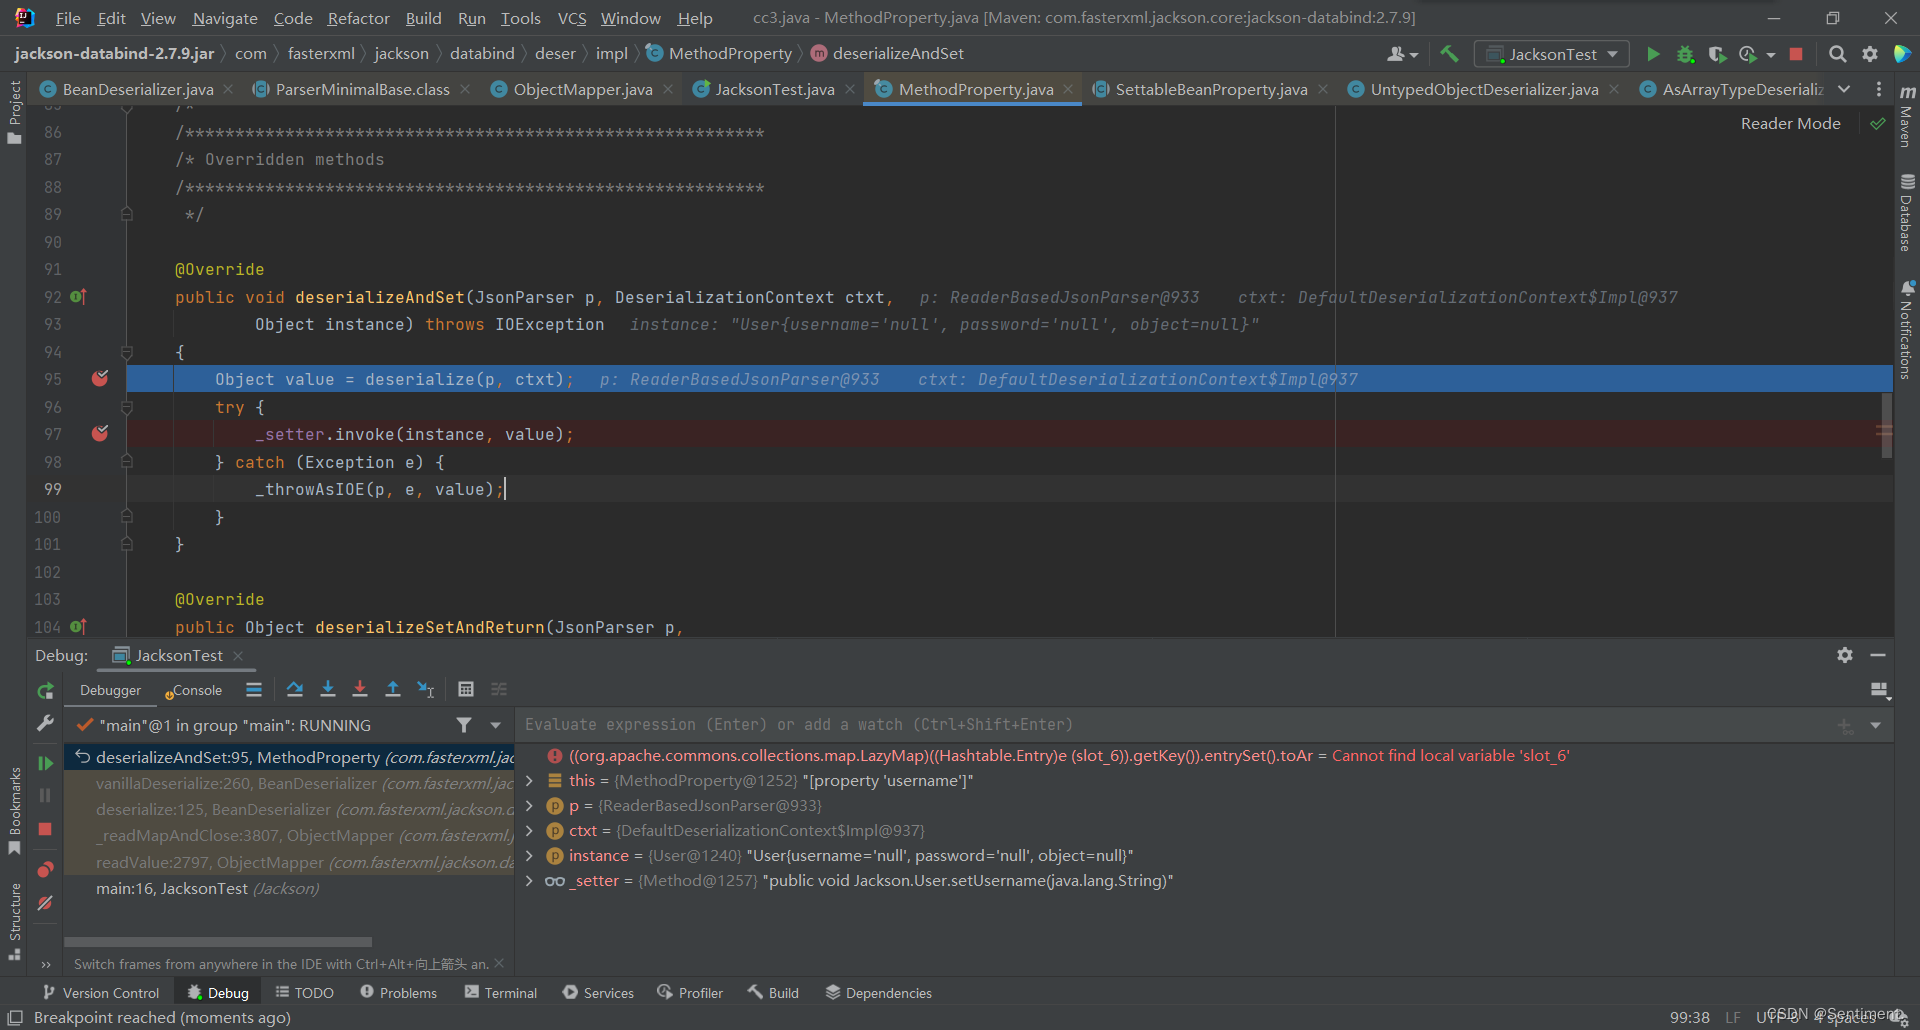This screenshot has height=1030, width=1920.
Task: Open the watch expression history dropdown
Action: point(1876,725)
